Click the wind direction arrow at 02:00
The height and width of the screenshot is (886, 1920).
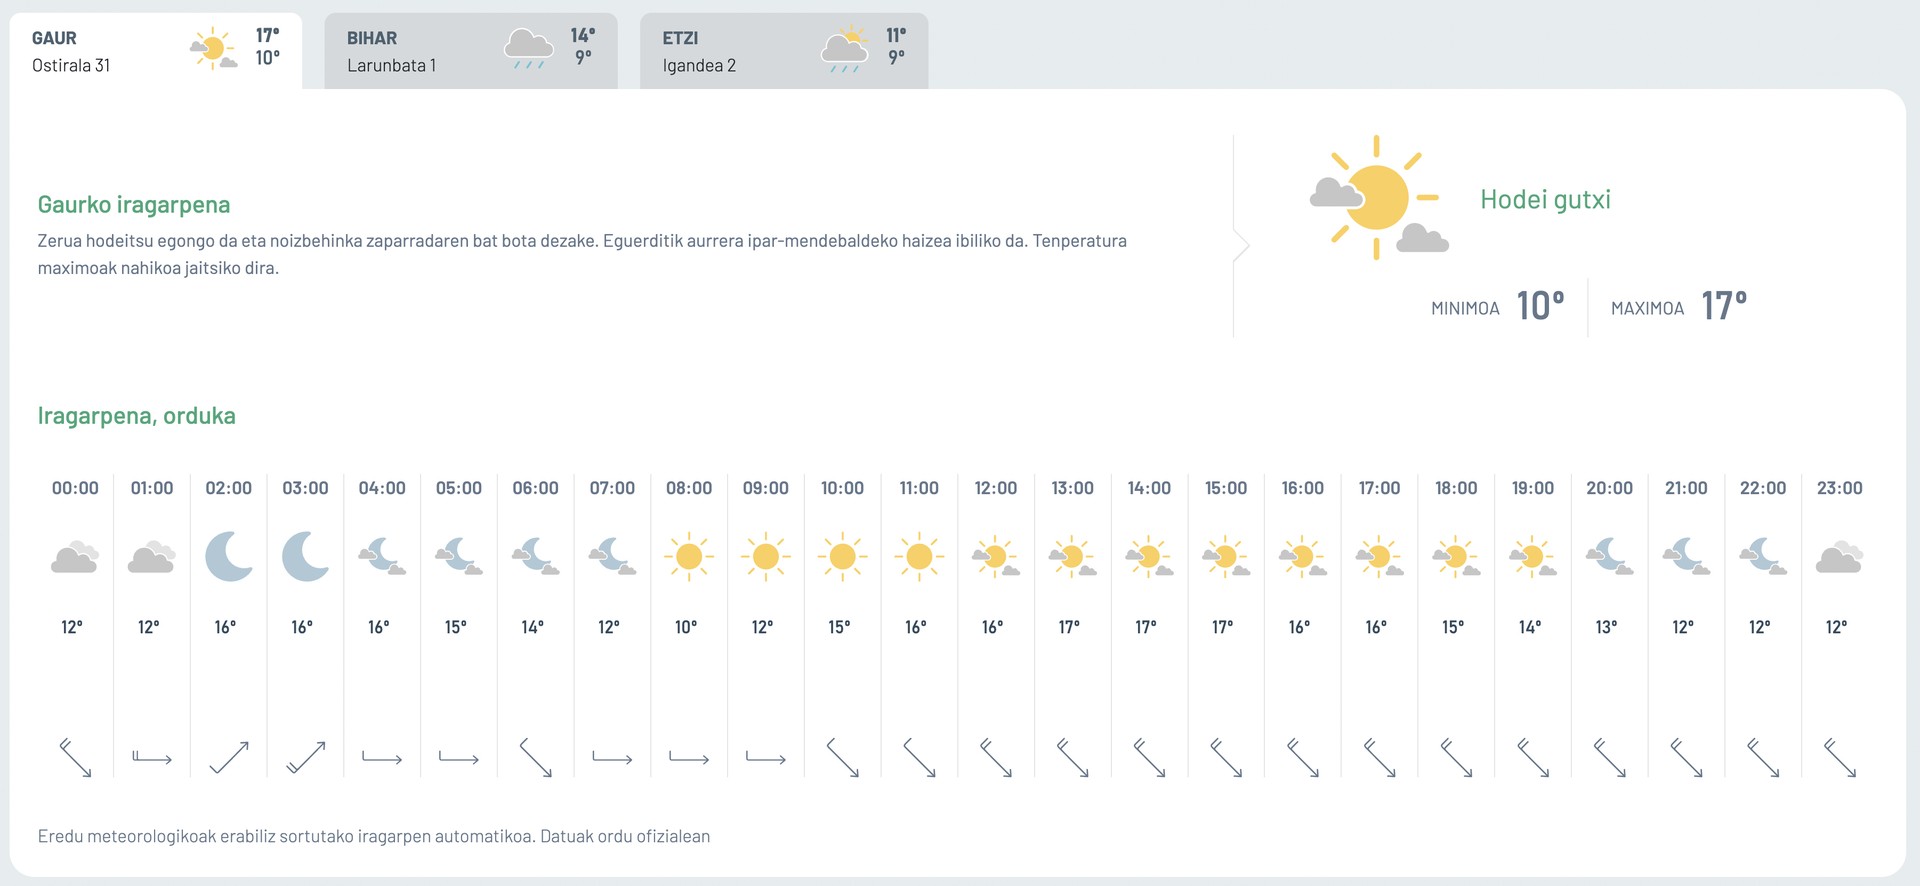click(x=229, y=758)
